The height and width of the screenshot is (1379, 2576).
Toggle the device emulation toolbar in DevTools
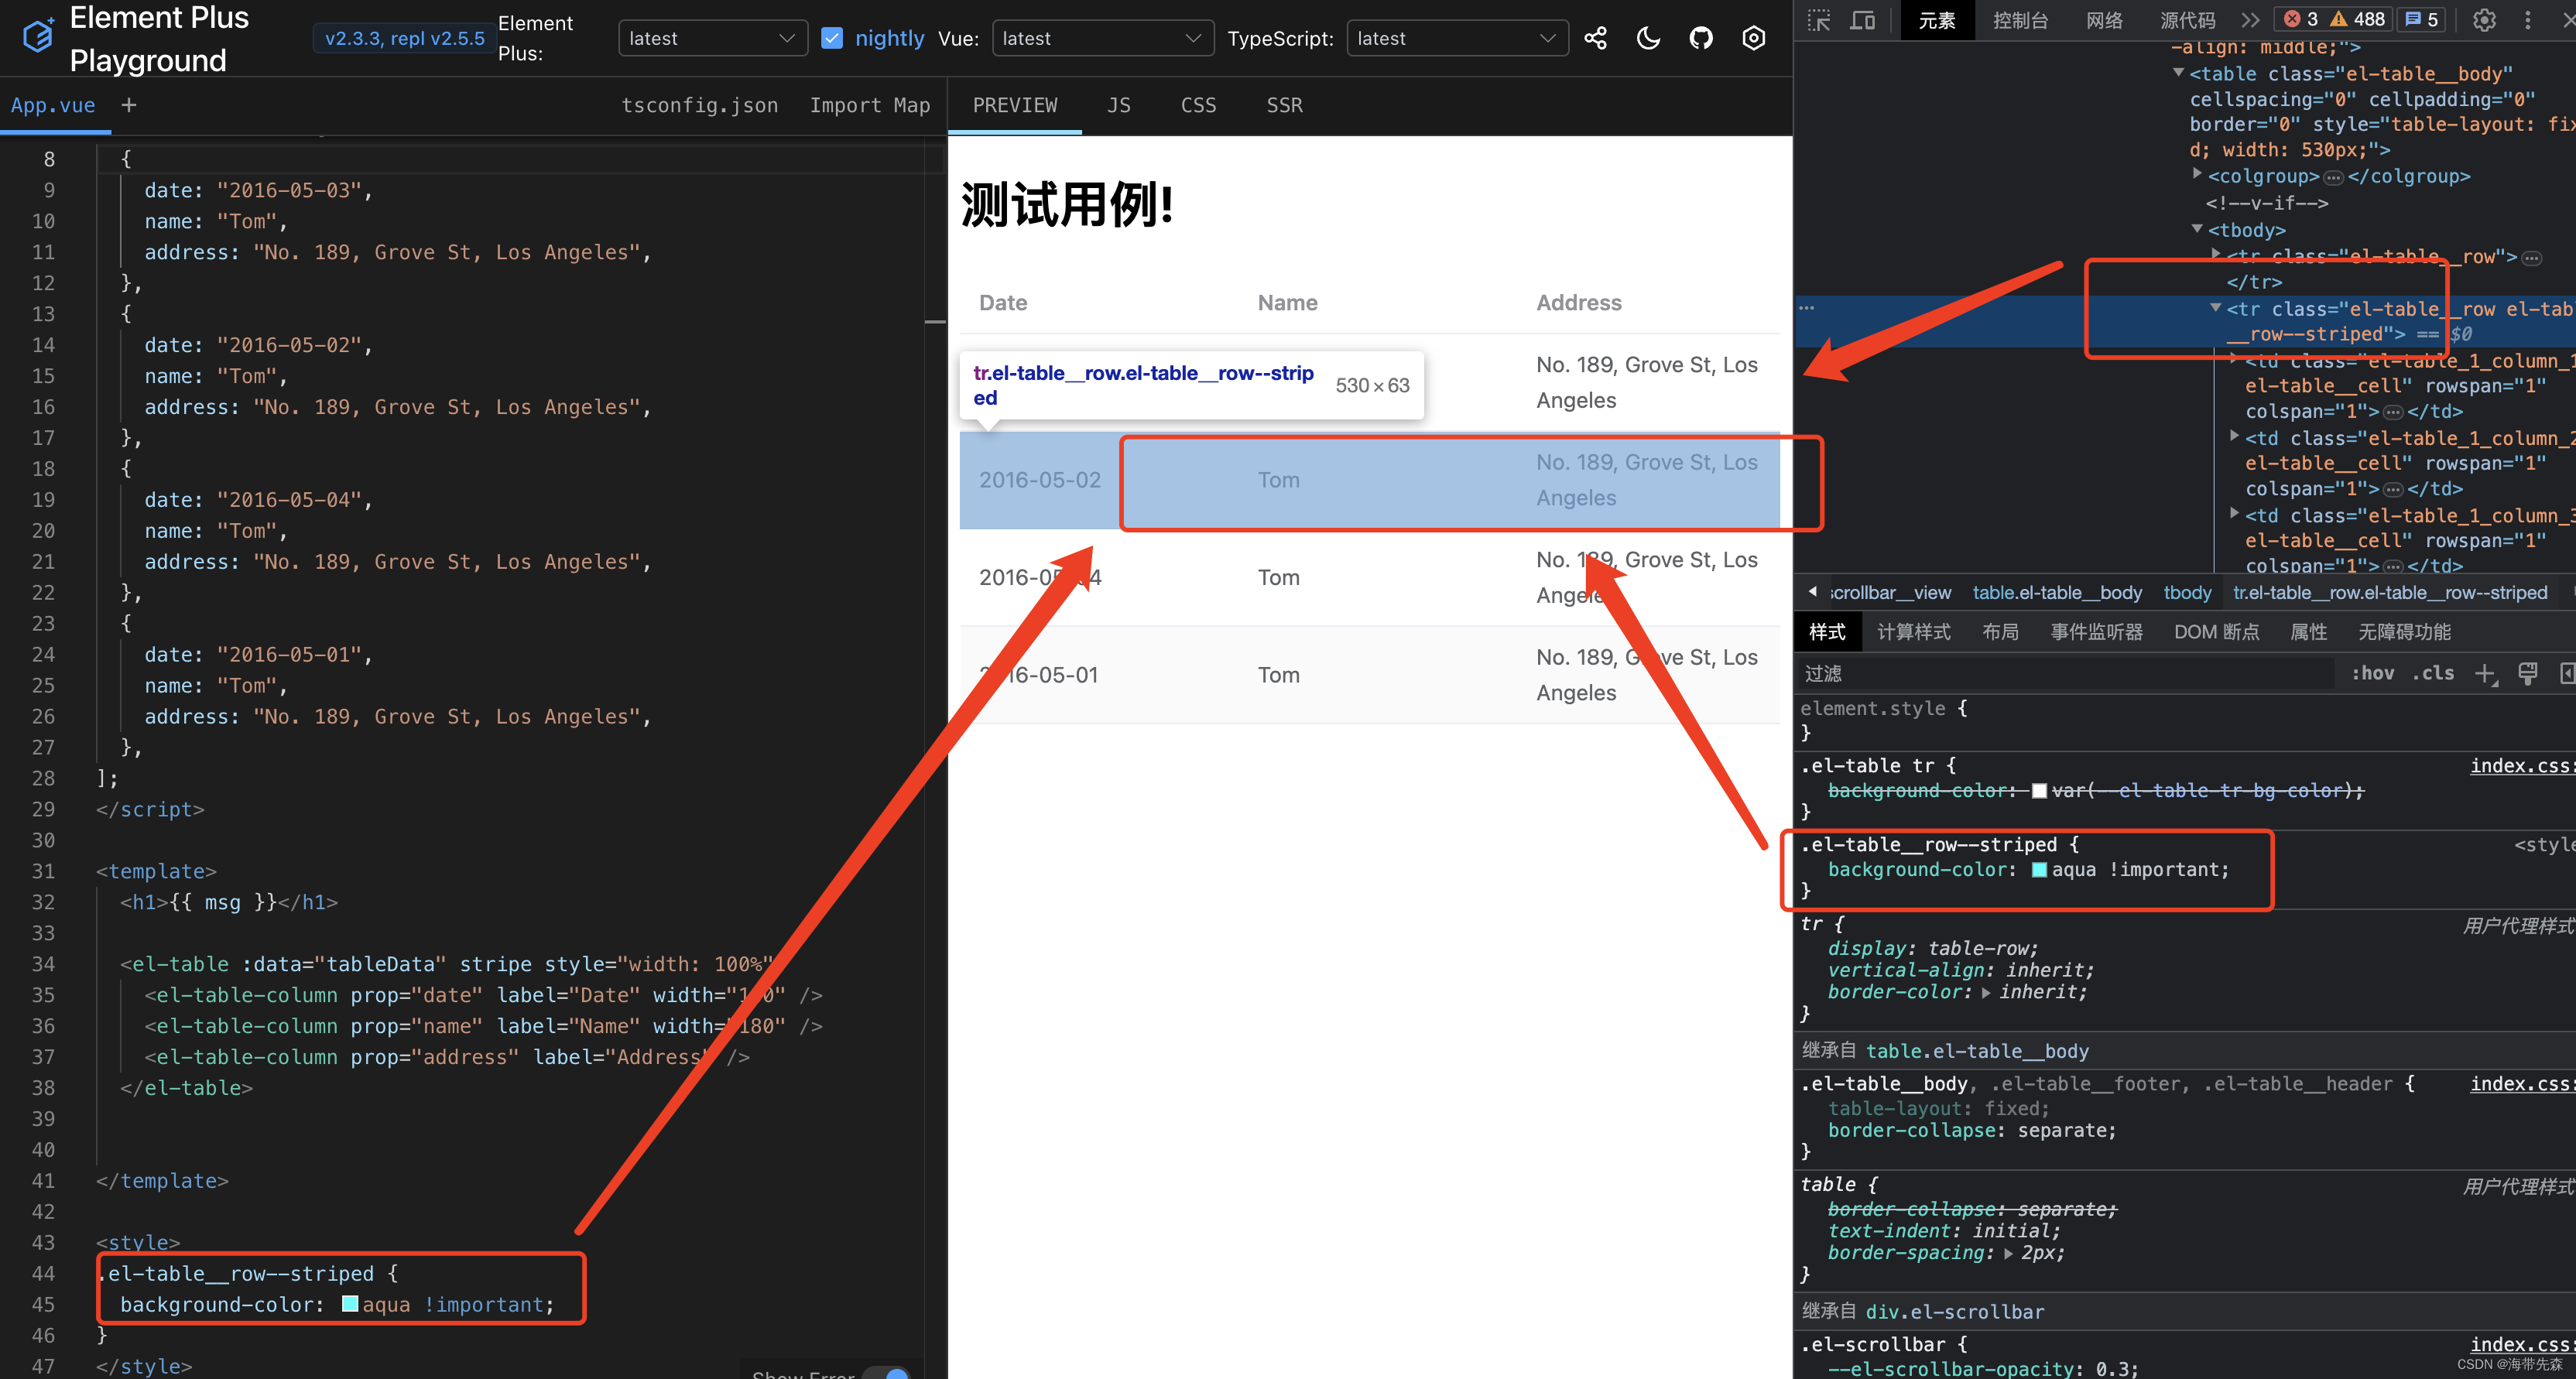pos(1863,19)
